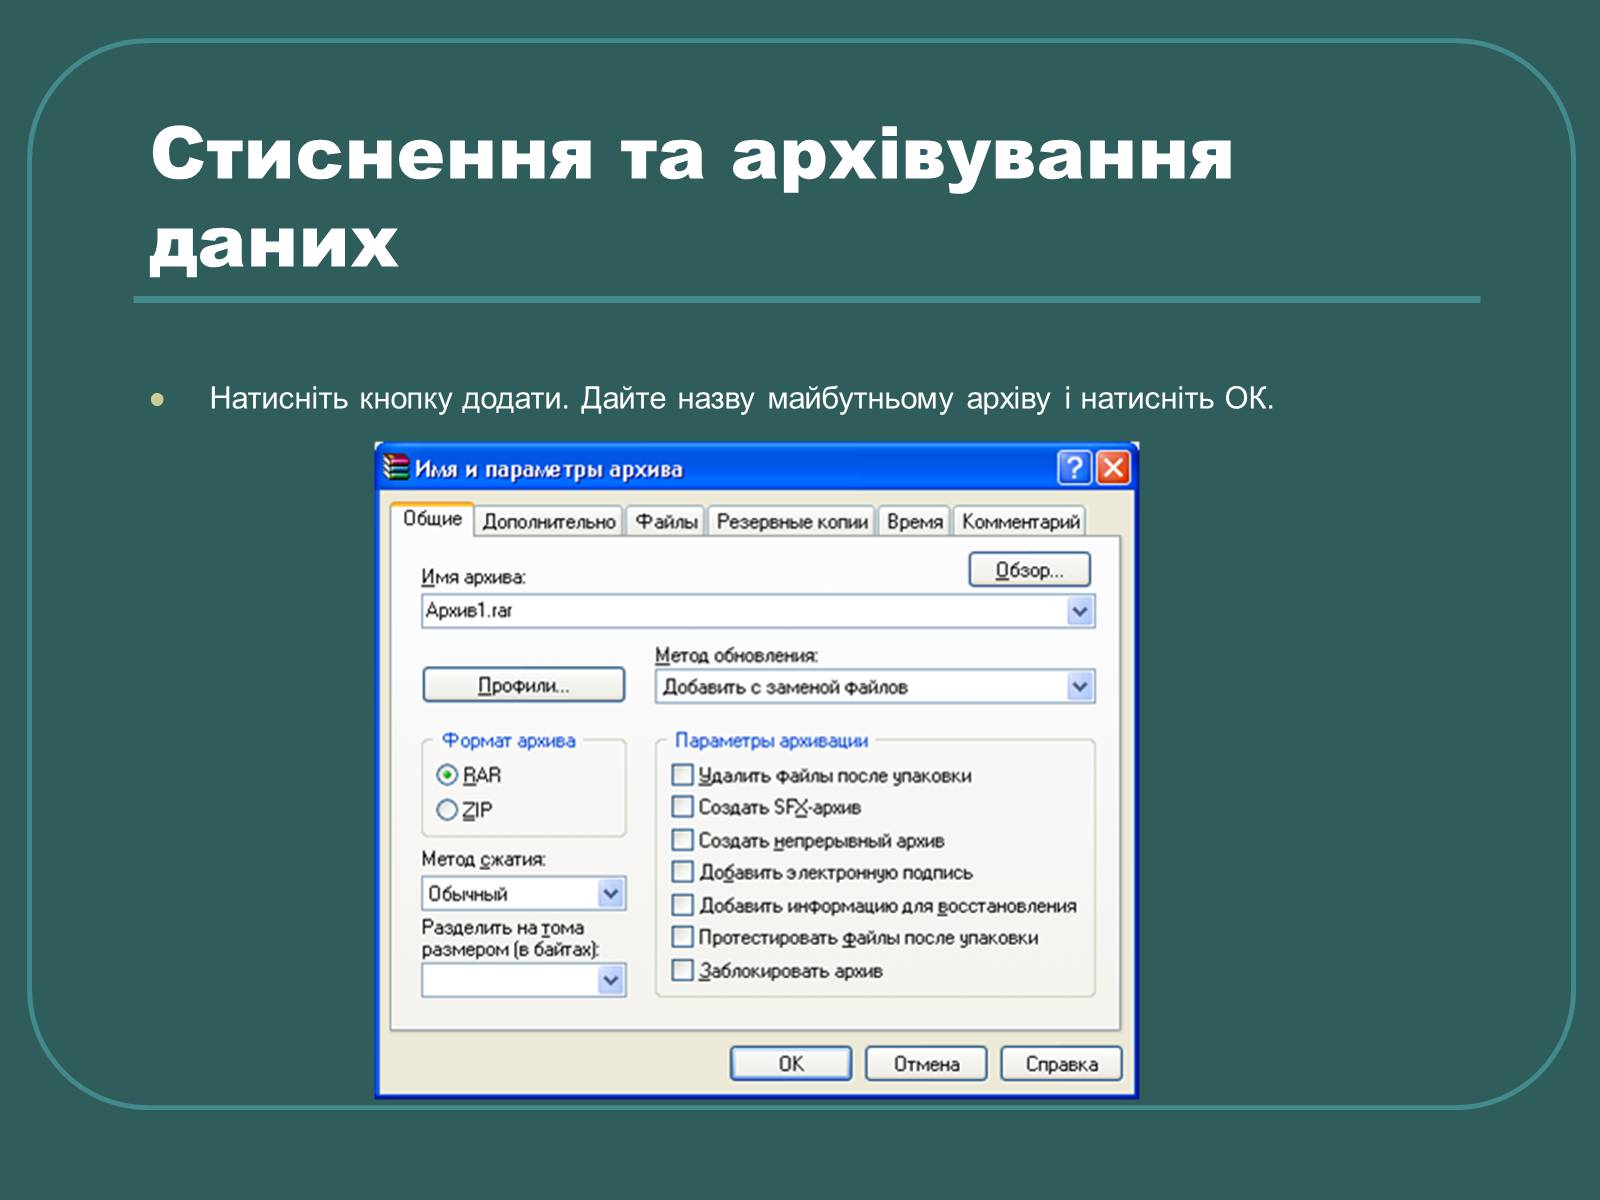Switch to the Резервные копии tab

click(x=792, y=522)
